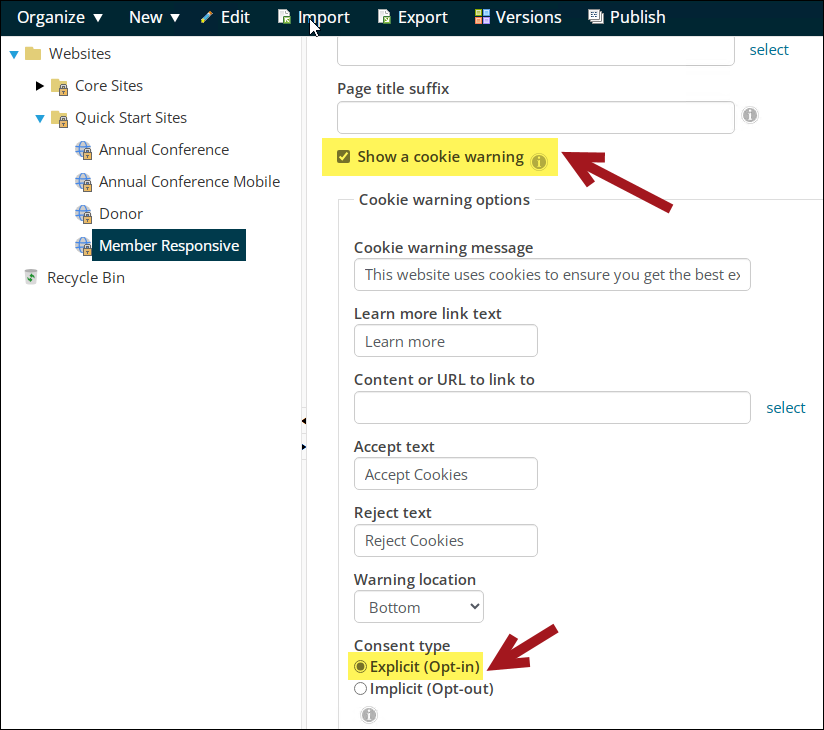This screenshot has height=730, width=824.
Task: Click the Annual Conference Mobile globe icon
Action: coord(84,182)
